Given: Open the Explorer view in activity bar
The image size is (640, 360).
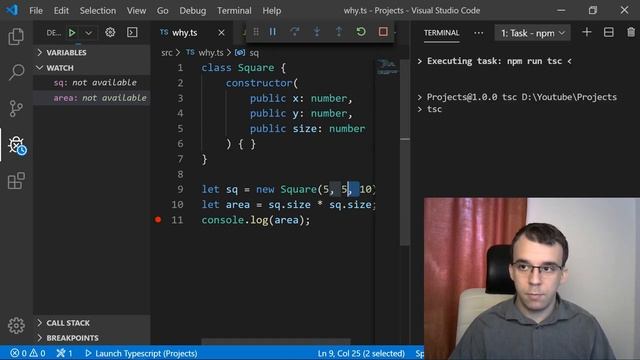Looking at the screenshot, I should (x=16, y=36).
